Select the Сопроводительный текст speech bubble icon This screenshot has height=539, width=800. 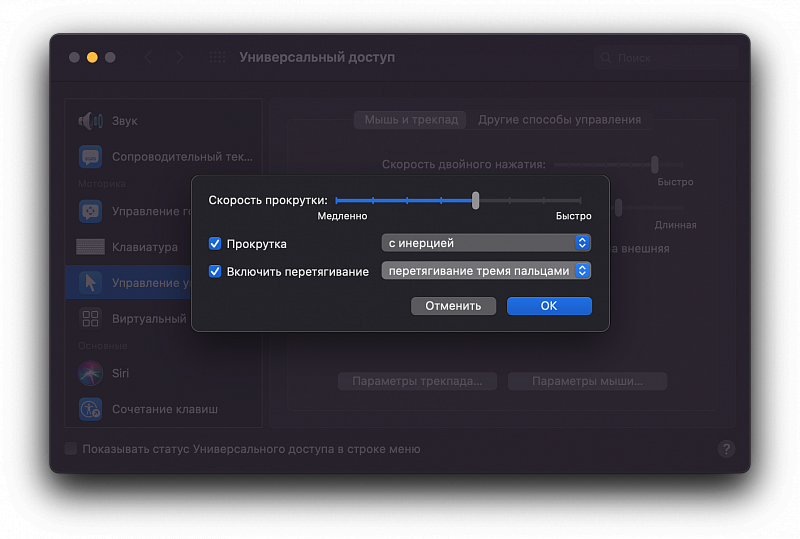tap(91, 157)
